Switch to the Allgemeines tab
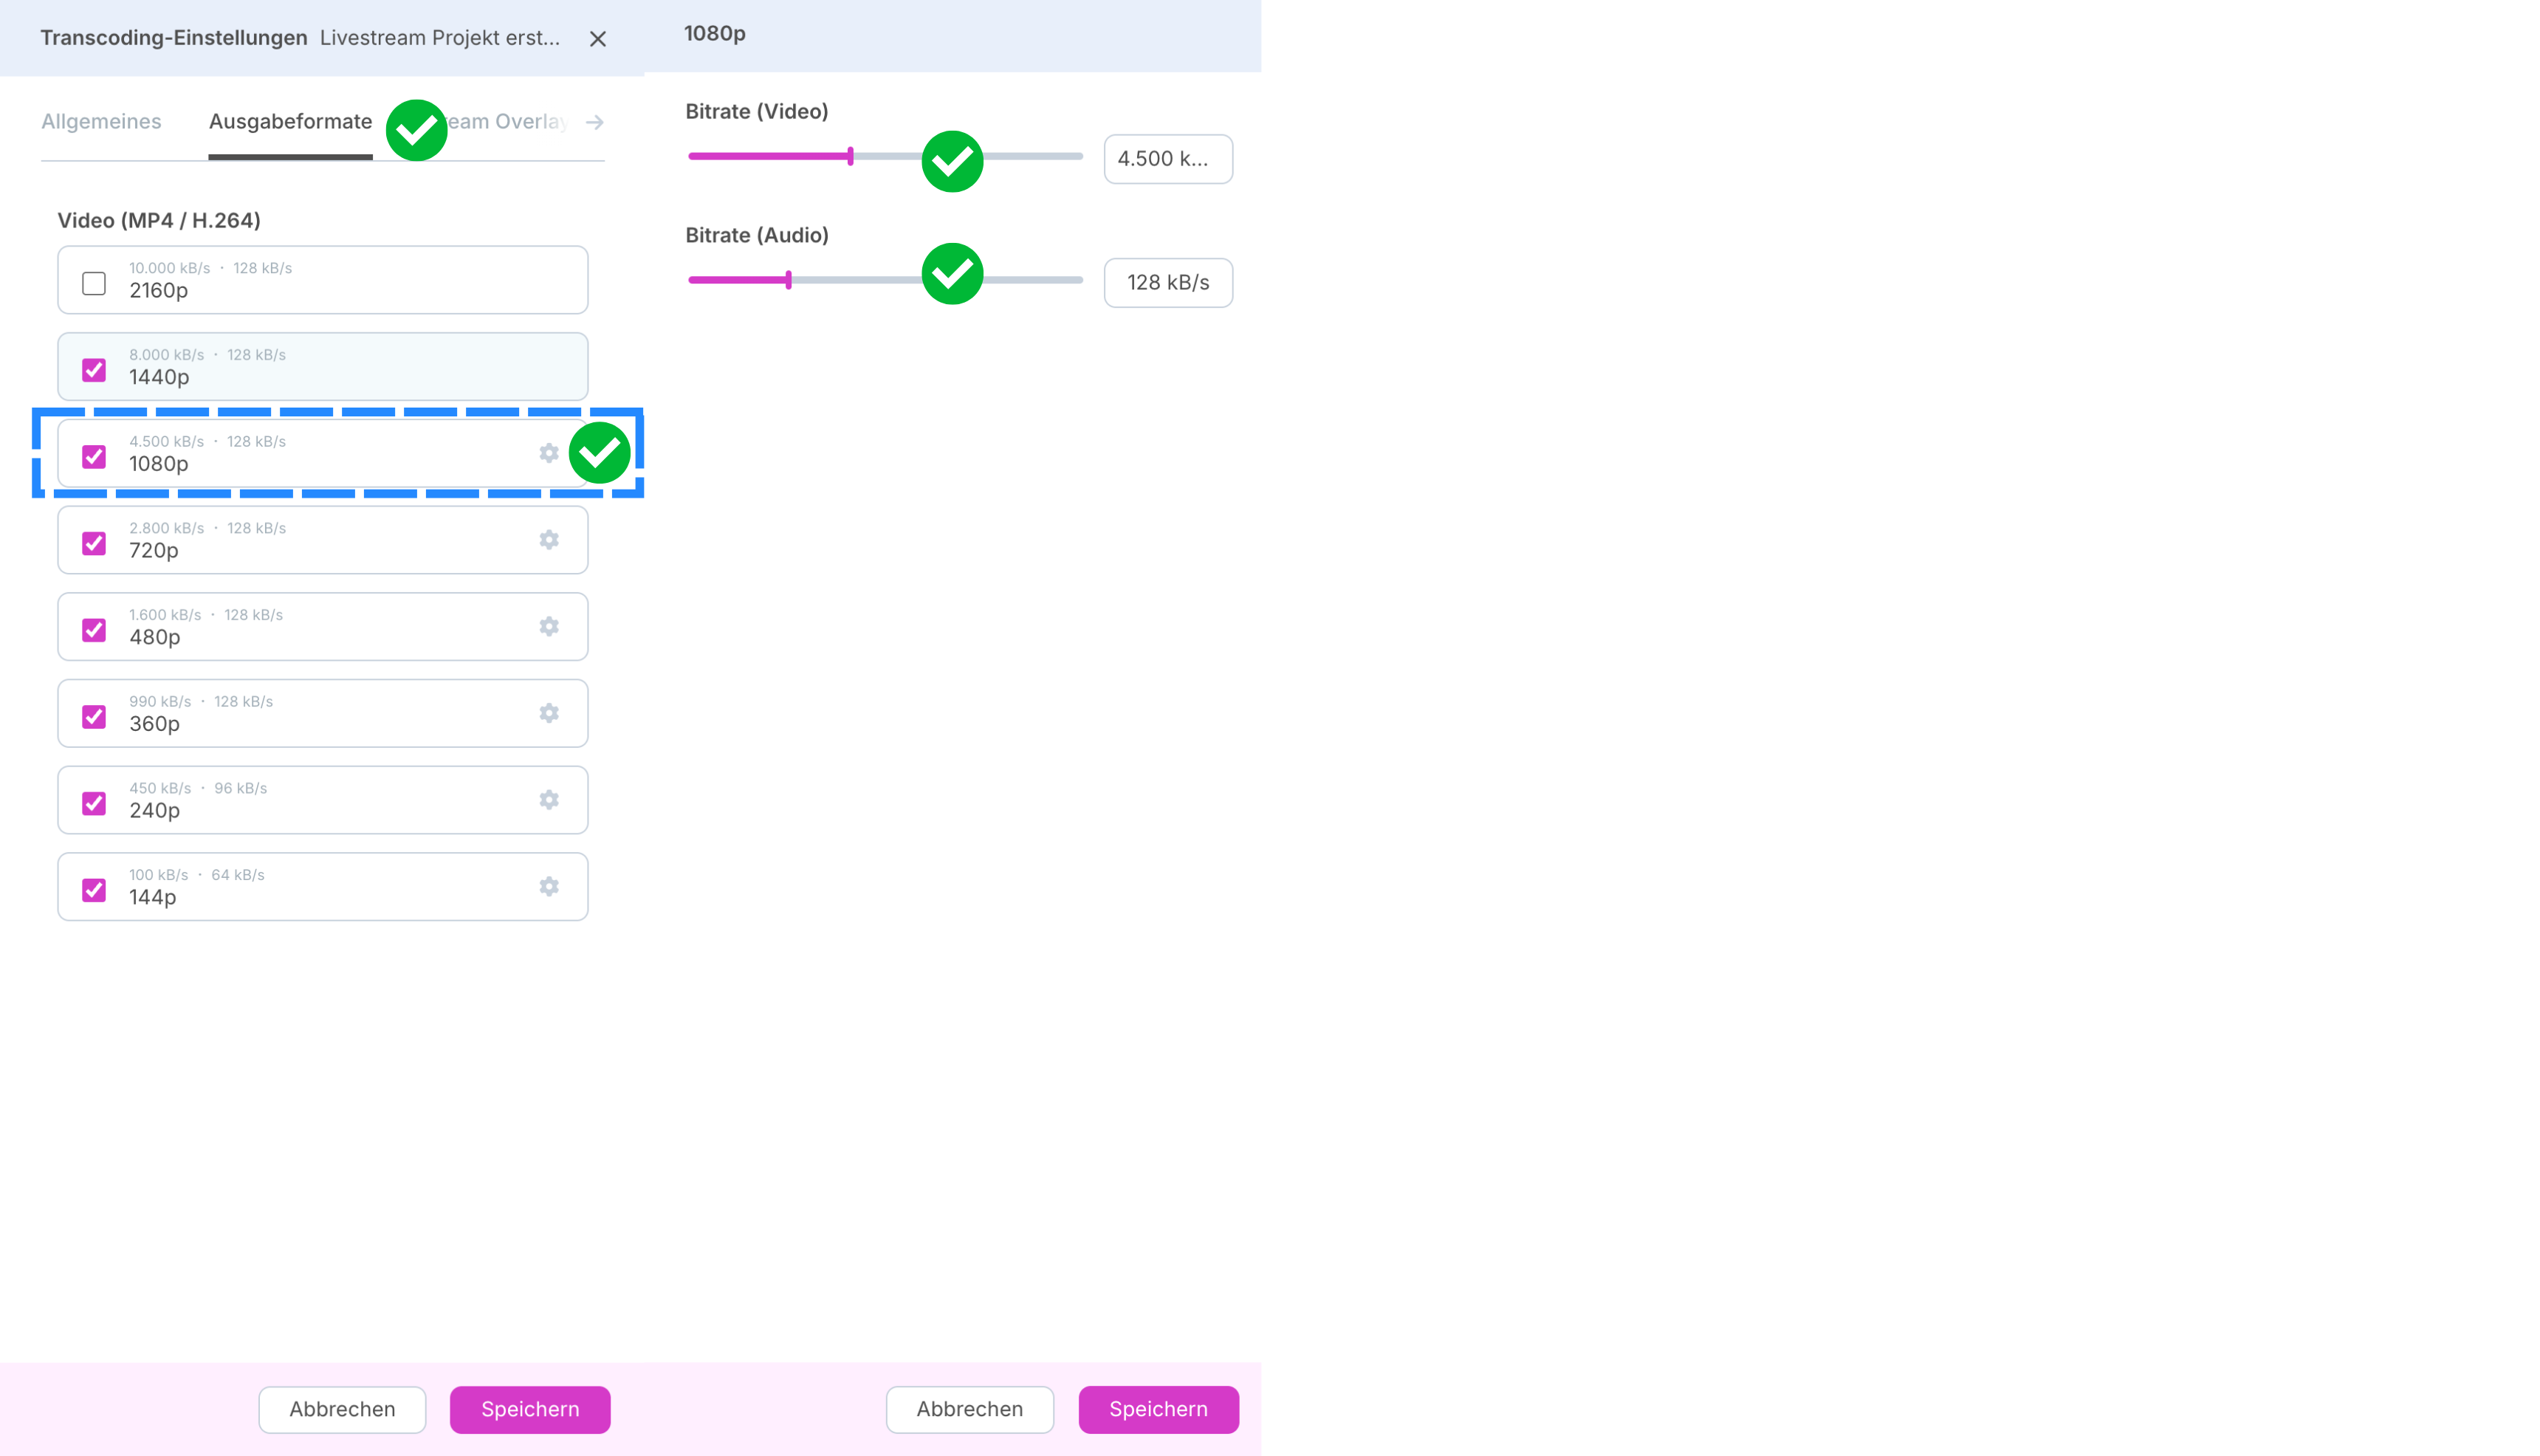 click(101, 122)
